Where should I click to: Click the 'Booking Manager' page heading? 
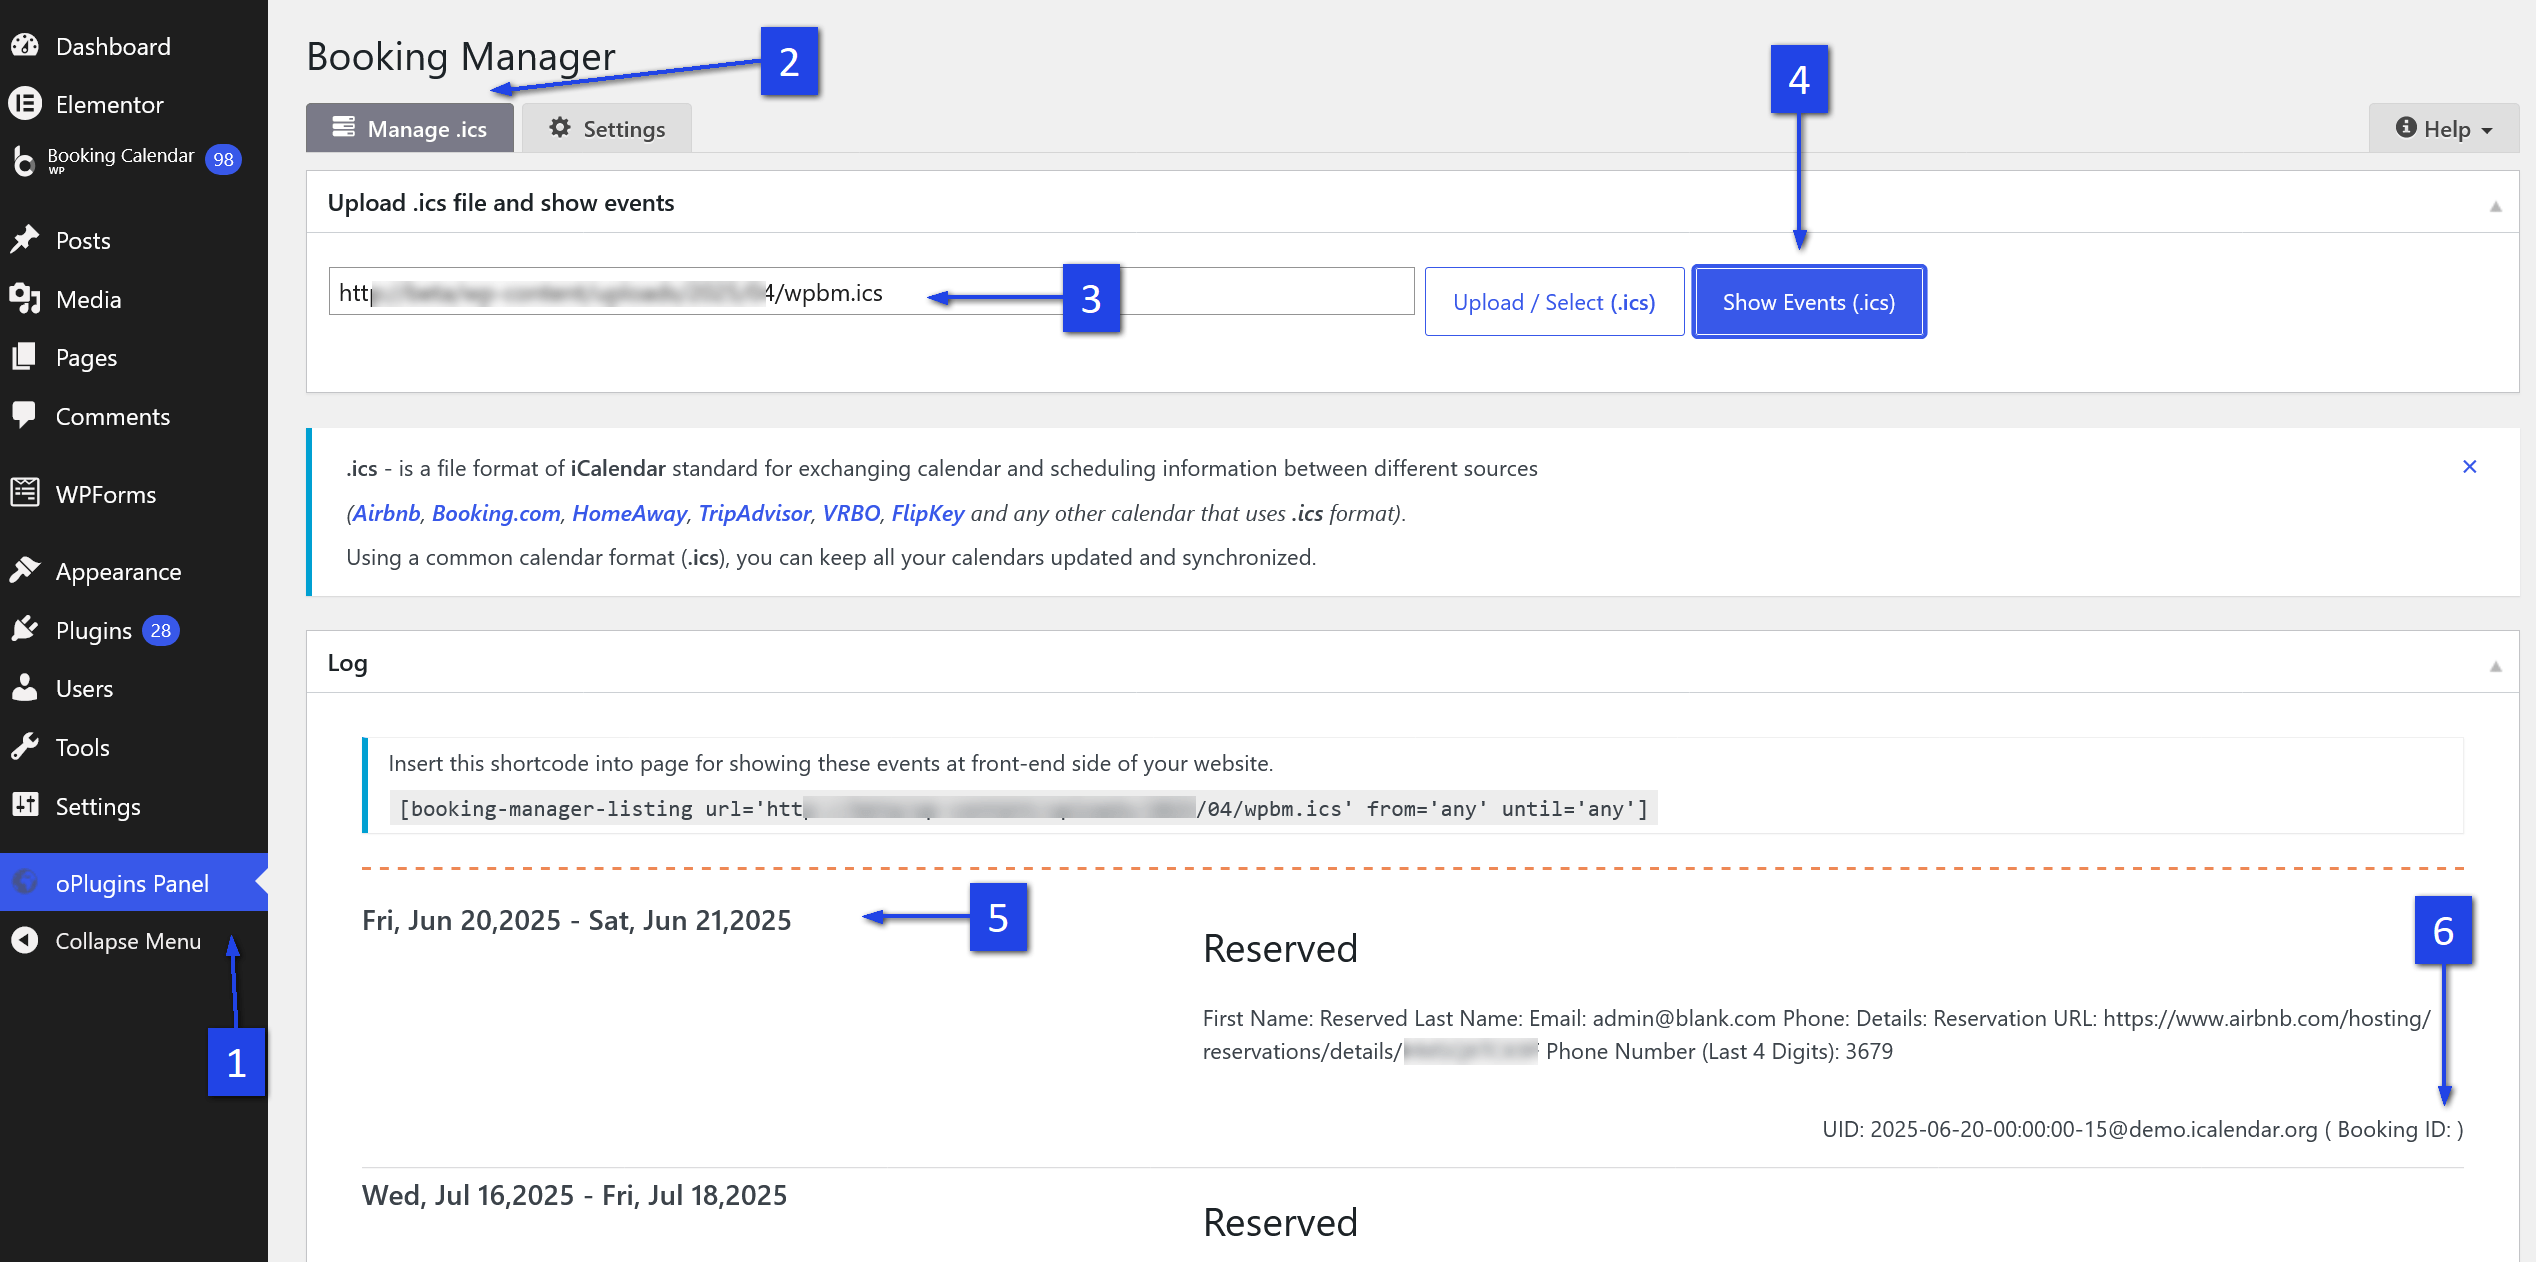coord(460,56)
